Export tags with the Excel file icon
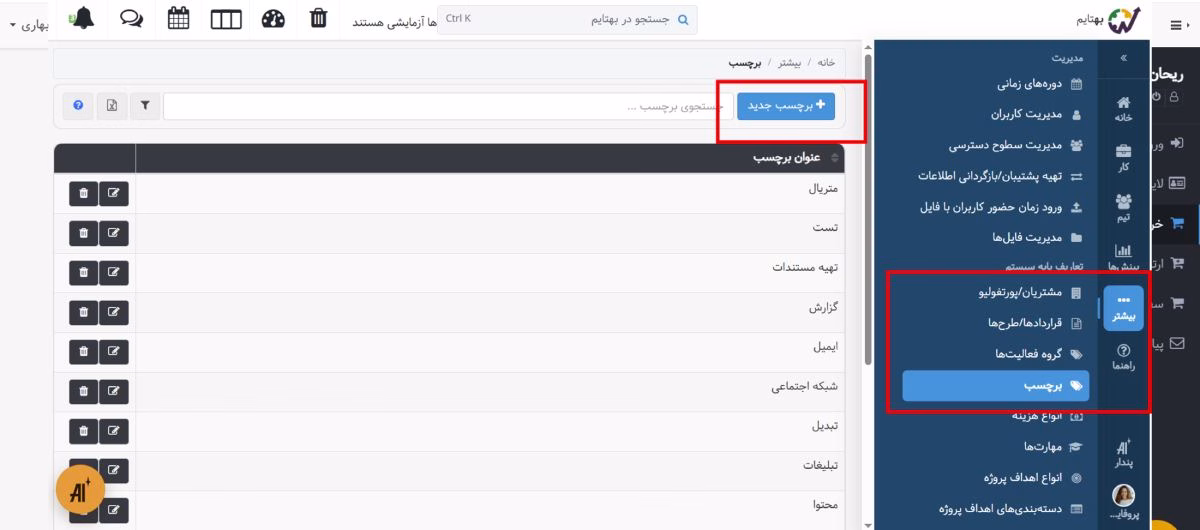The width and height of the screenshot is (1200, 530). 112,105
